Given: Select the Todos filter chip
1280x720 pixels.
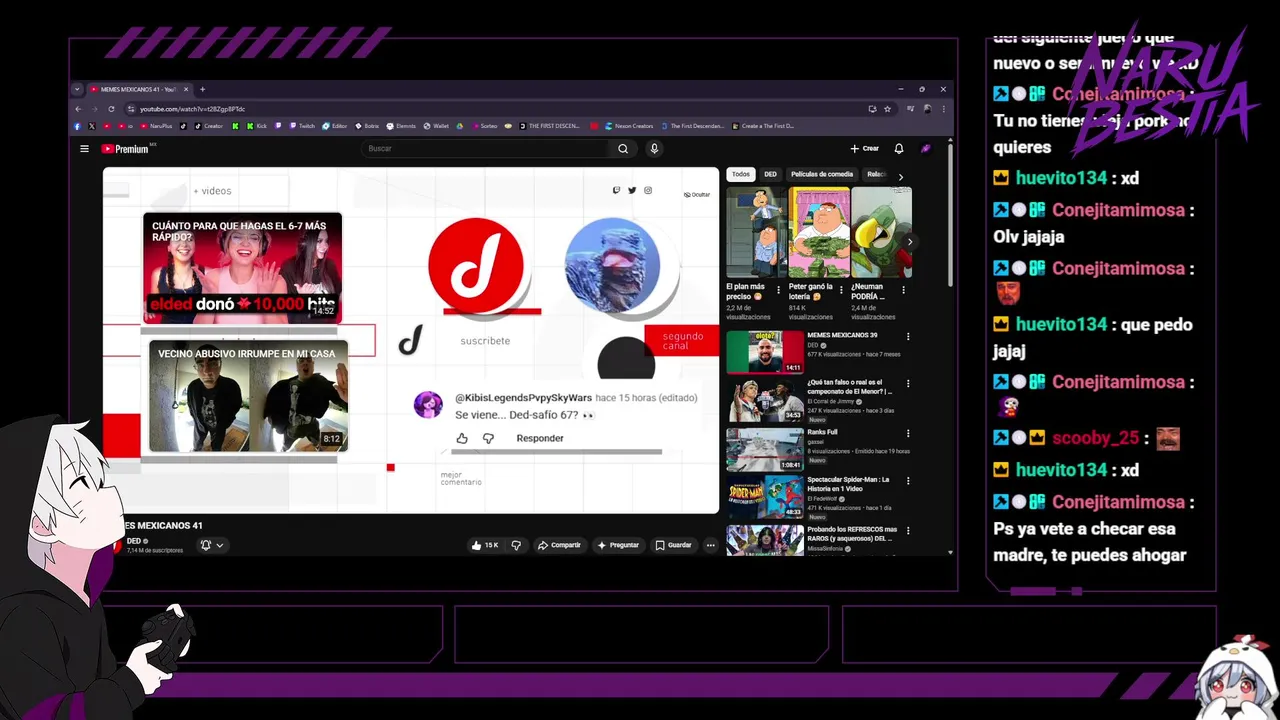Looking at the screenshot, I should coord(741,174).
